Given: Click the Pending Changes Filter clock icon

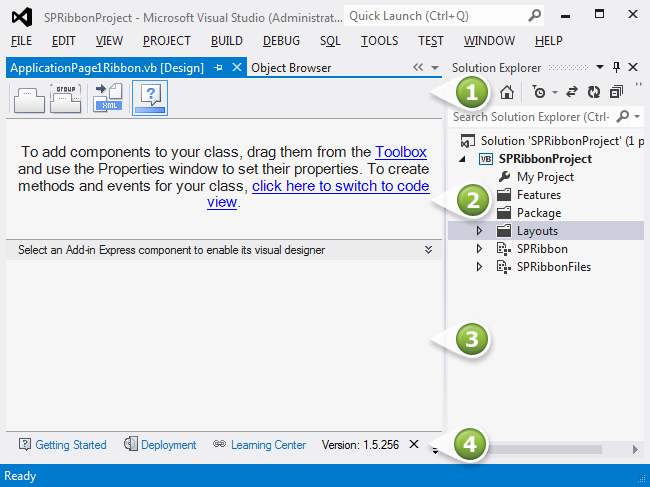Looking at the screenshot, I should pos(539,92).
